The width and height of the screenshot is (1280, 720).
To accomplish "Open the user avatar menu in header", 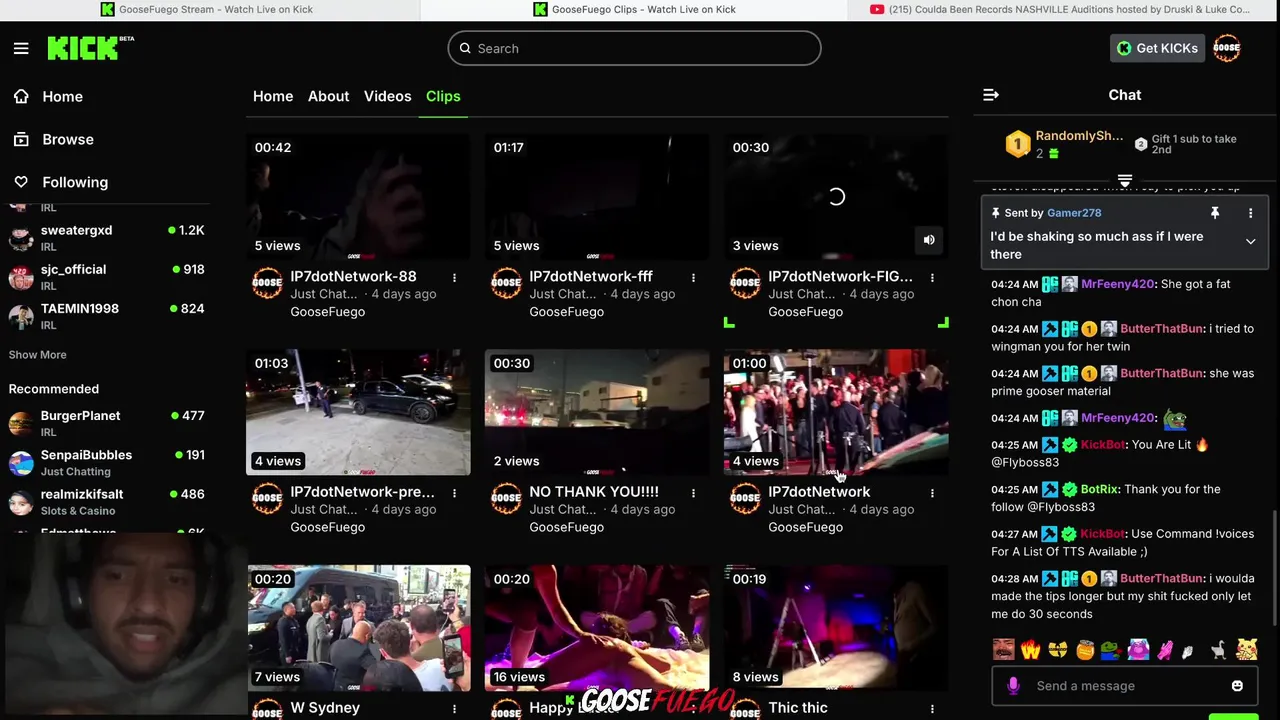I will point(1227,48).
